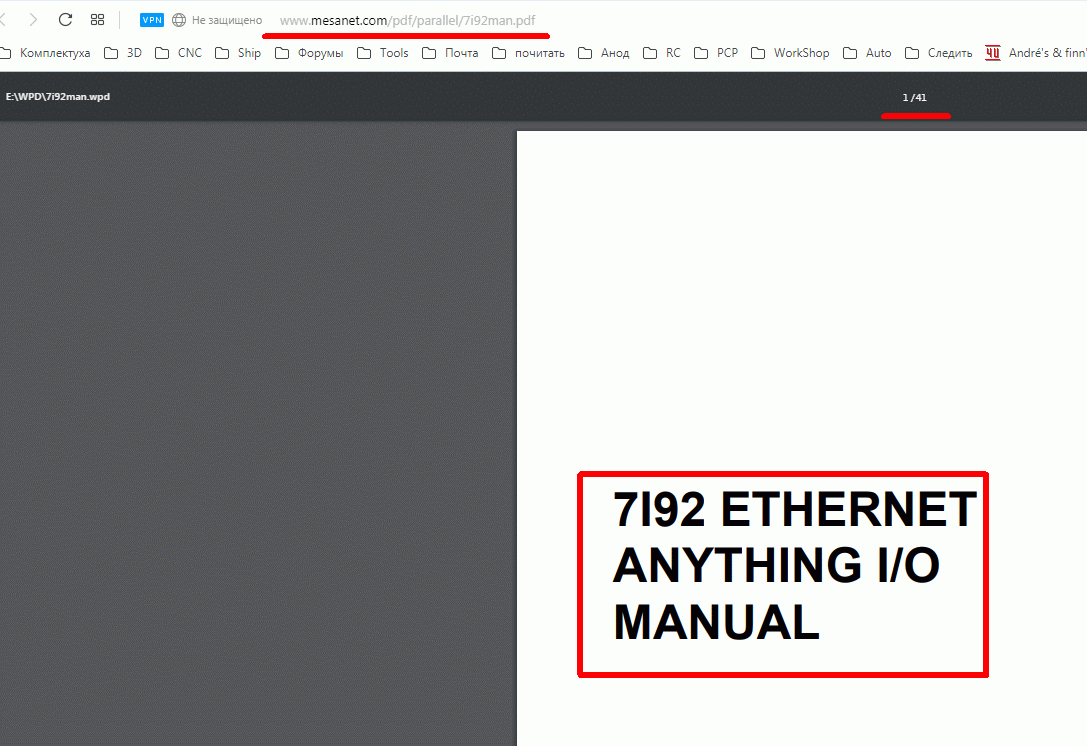Open the 3D bookmarks folder
Viewport: 1087px width, 746px height.
tap(123, 53)
